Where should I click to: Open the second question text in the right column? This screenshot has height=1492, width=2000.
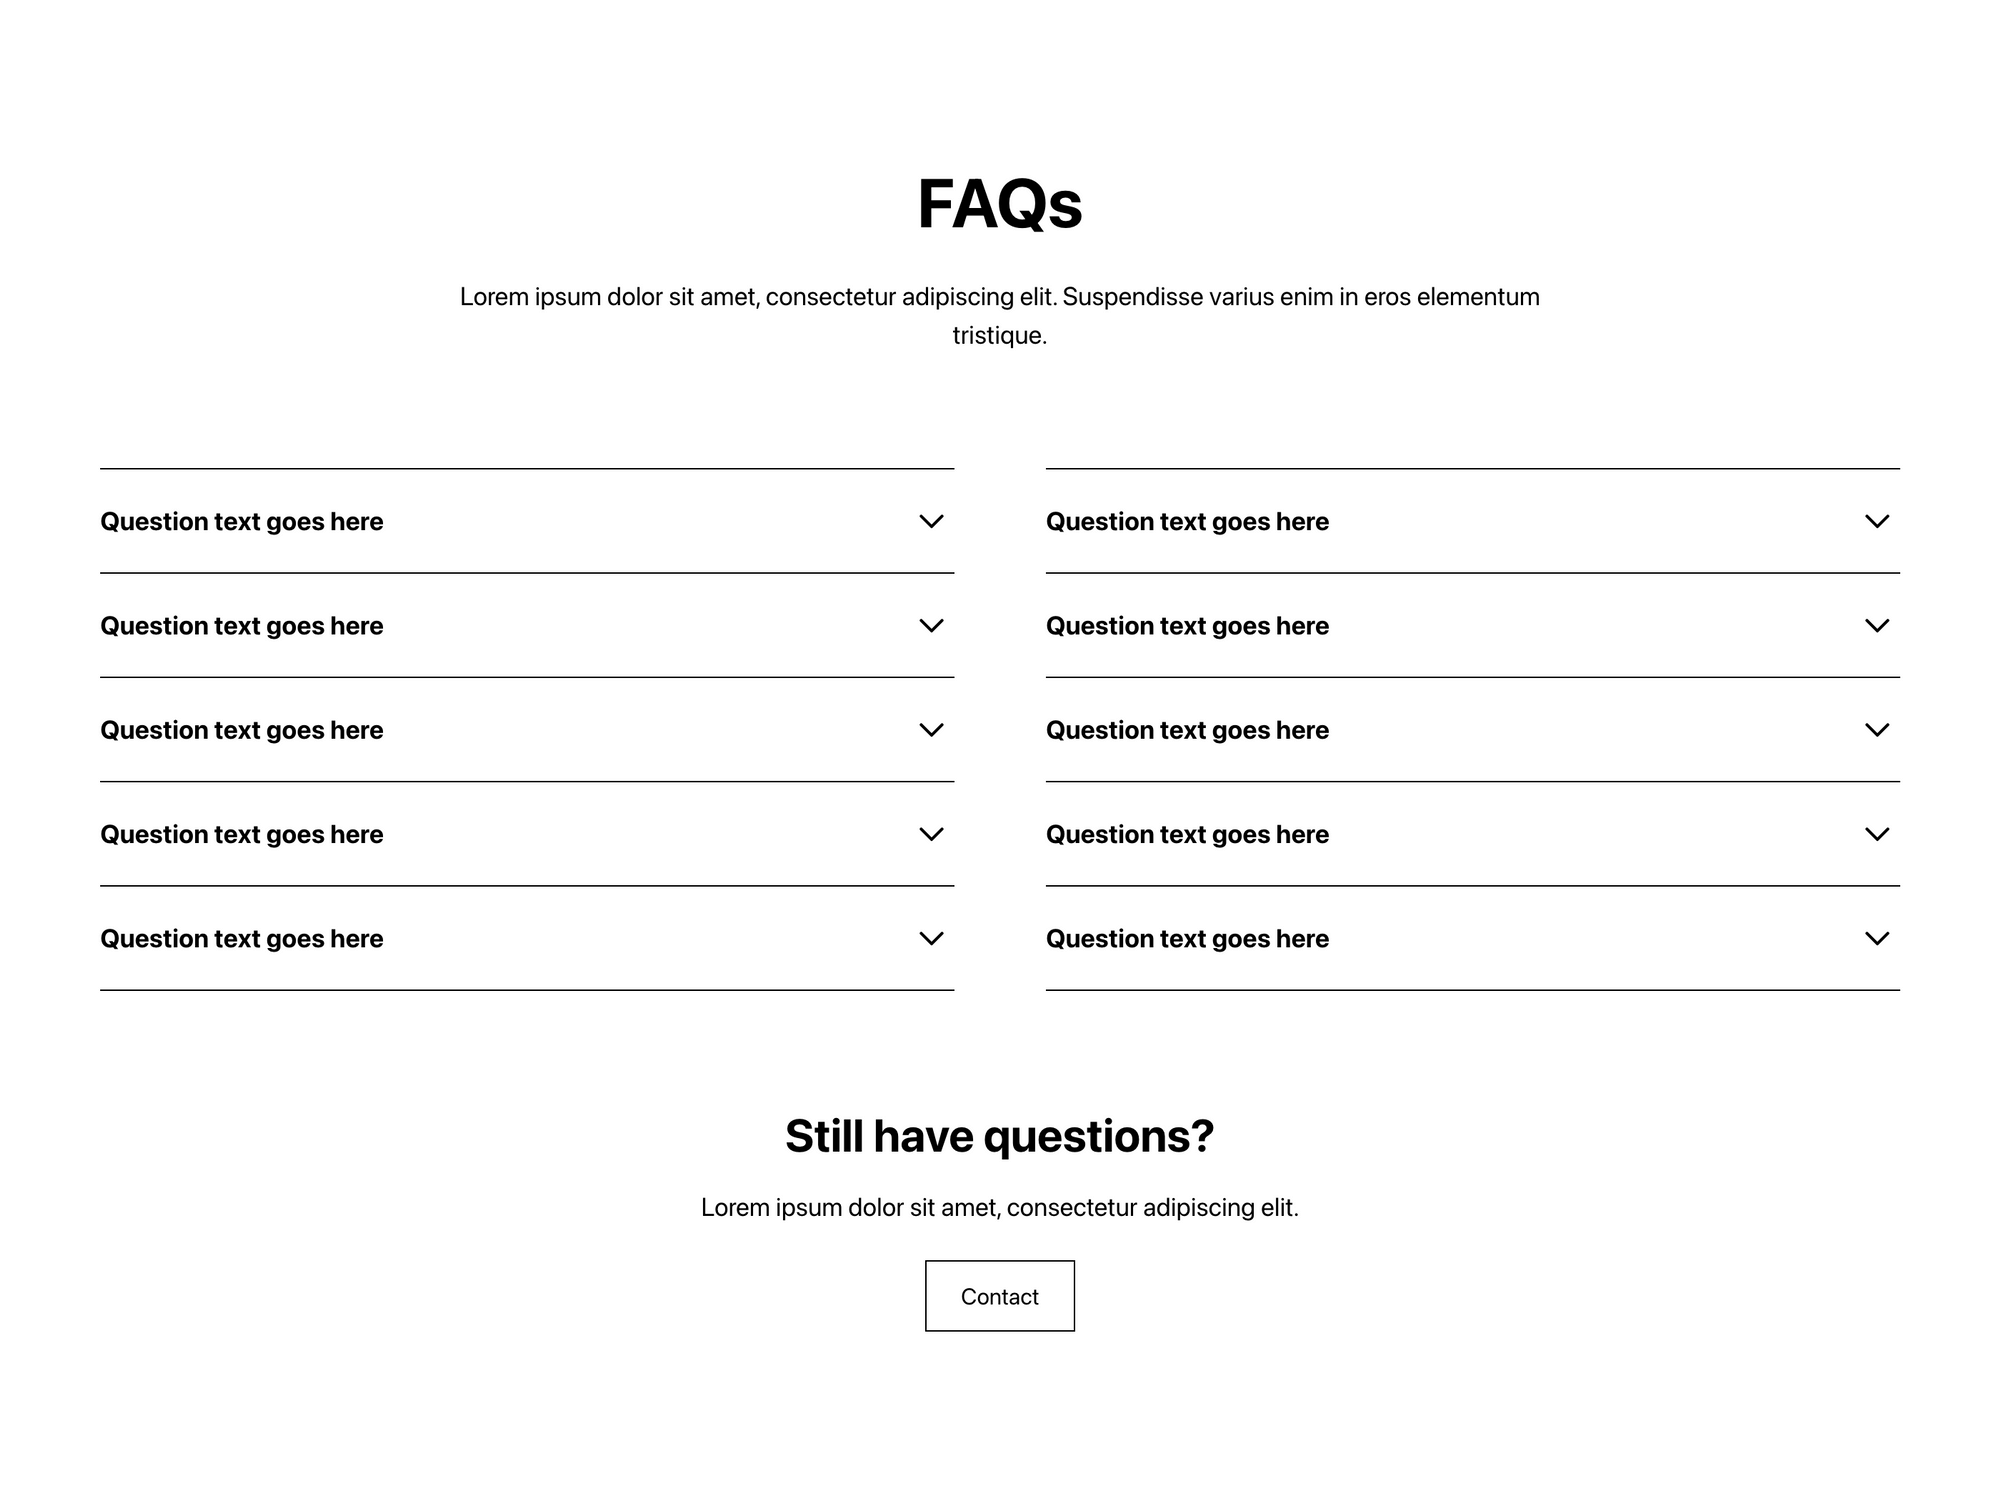point(1187,626)
